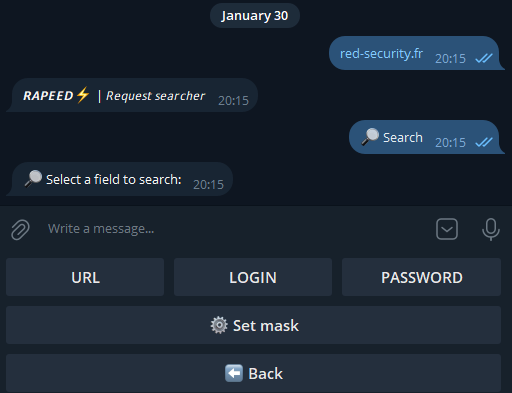Click the magnifier in Select a field message
512x393 pixels.
(33, 179)
